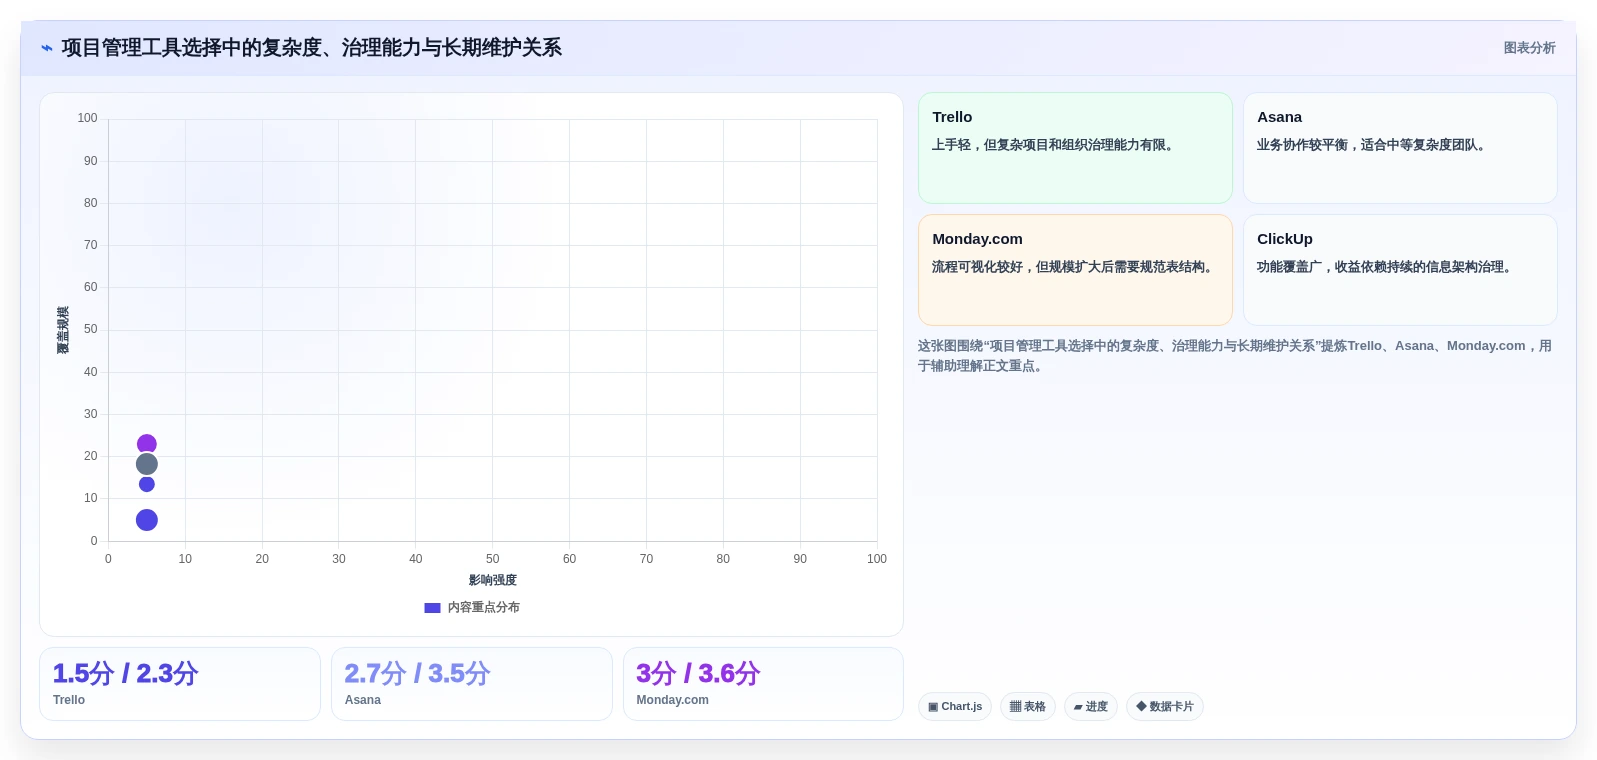Click the 影响强度 x-axis title

(493, 580)
